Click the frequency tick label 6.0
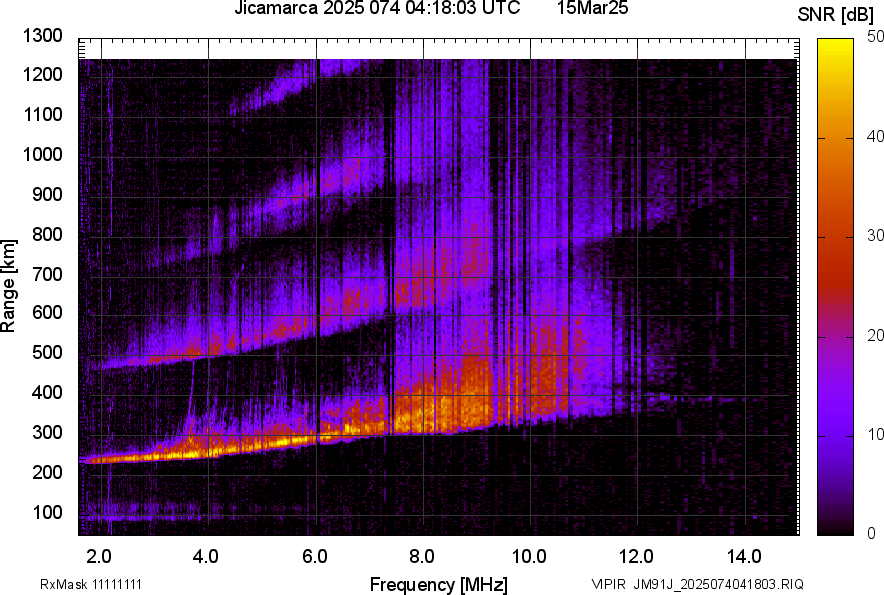Screen dimensions: 884x595 315,557
